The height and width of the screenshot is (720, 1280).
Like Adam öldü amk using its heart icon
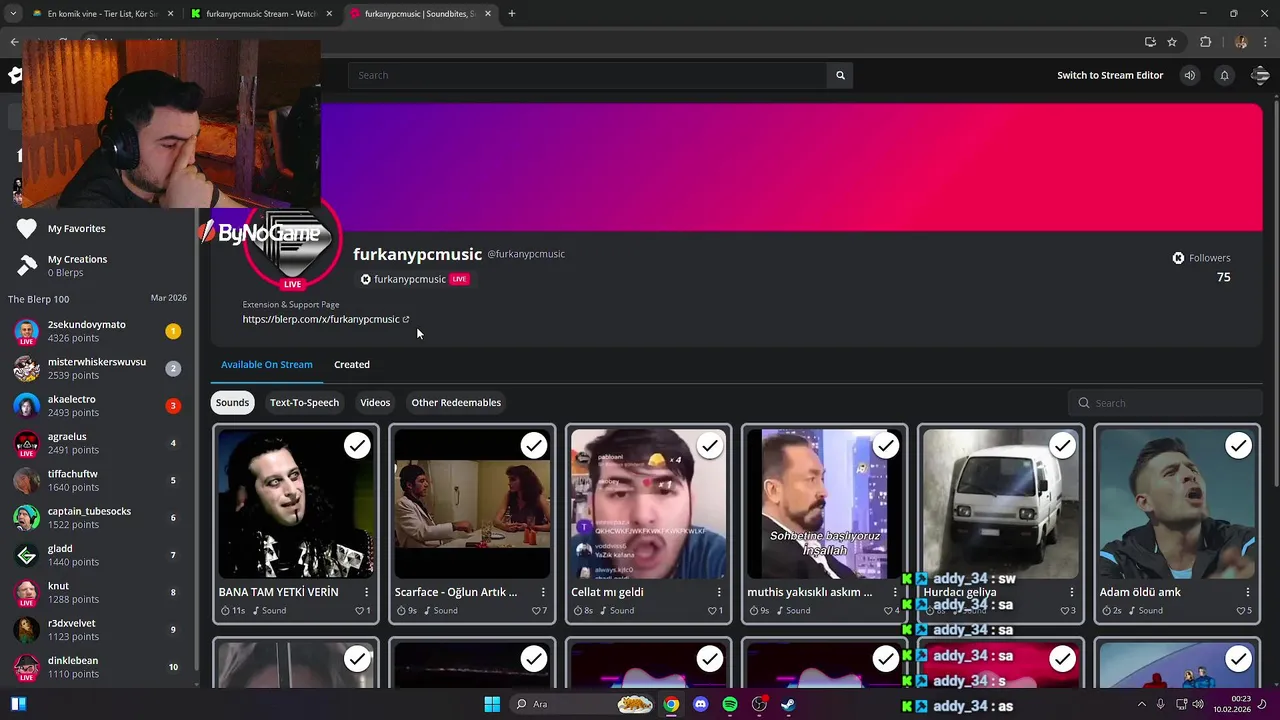tap(1241, 610)
